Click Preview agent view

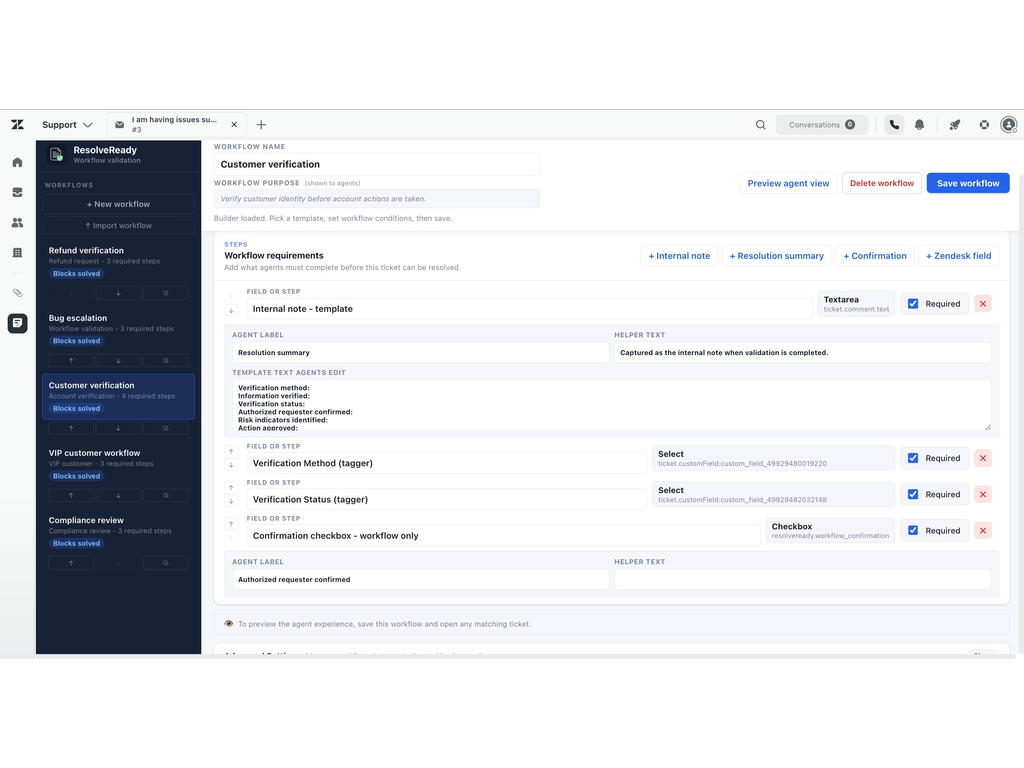tap(788, 184)
